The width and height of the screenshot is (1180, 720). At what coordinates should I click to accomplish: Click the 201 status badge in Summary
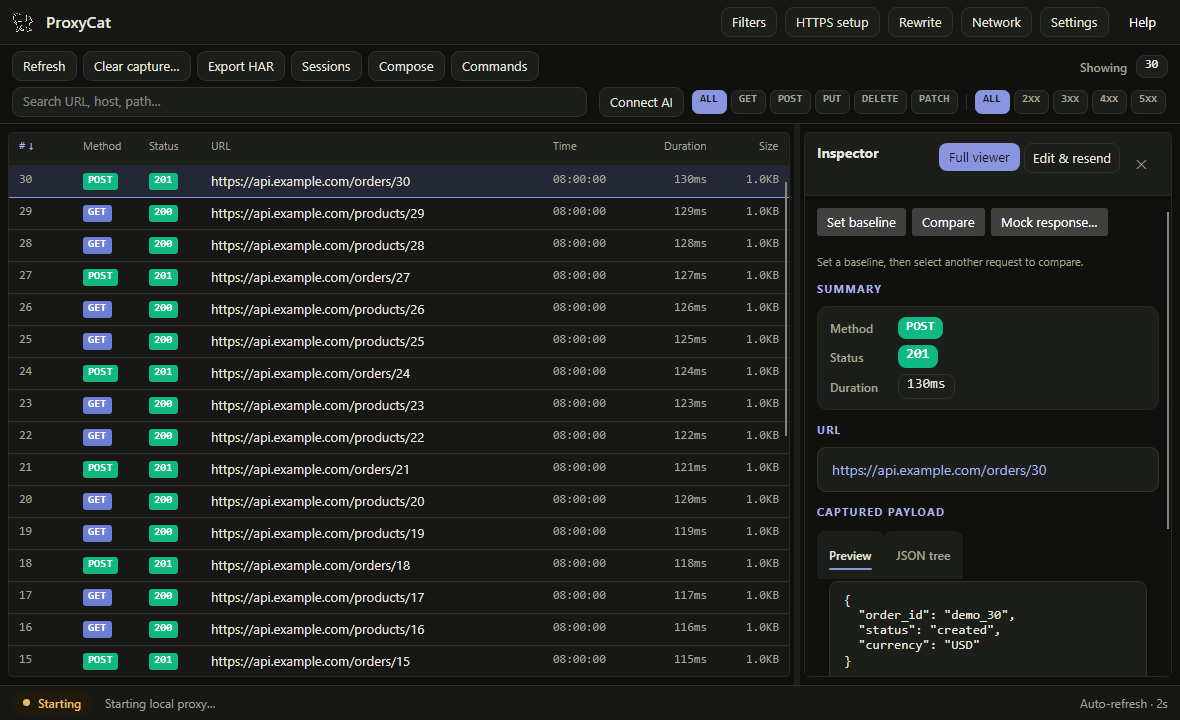pyautogui.click(x=917, y=355)
